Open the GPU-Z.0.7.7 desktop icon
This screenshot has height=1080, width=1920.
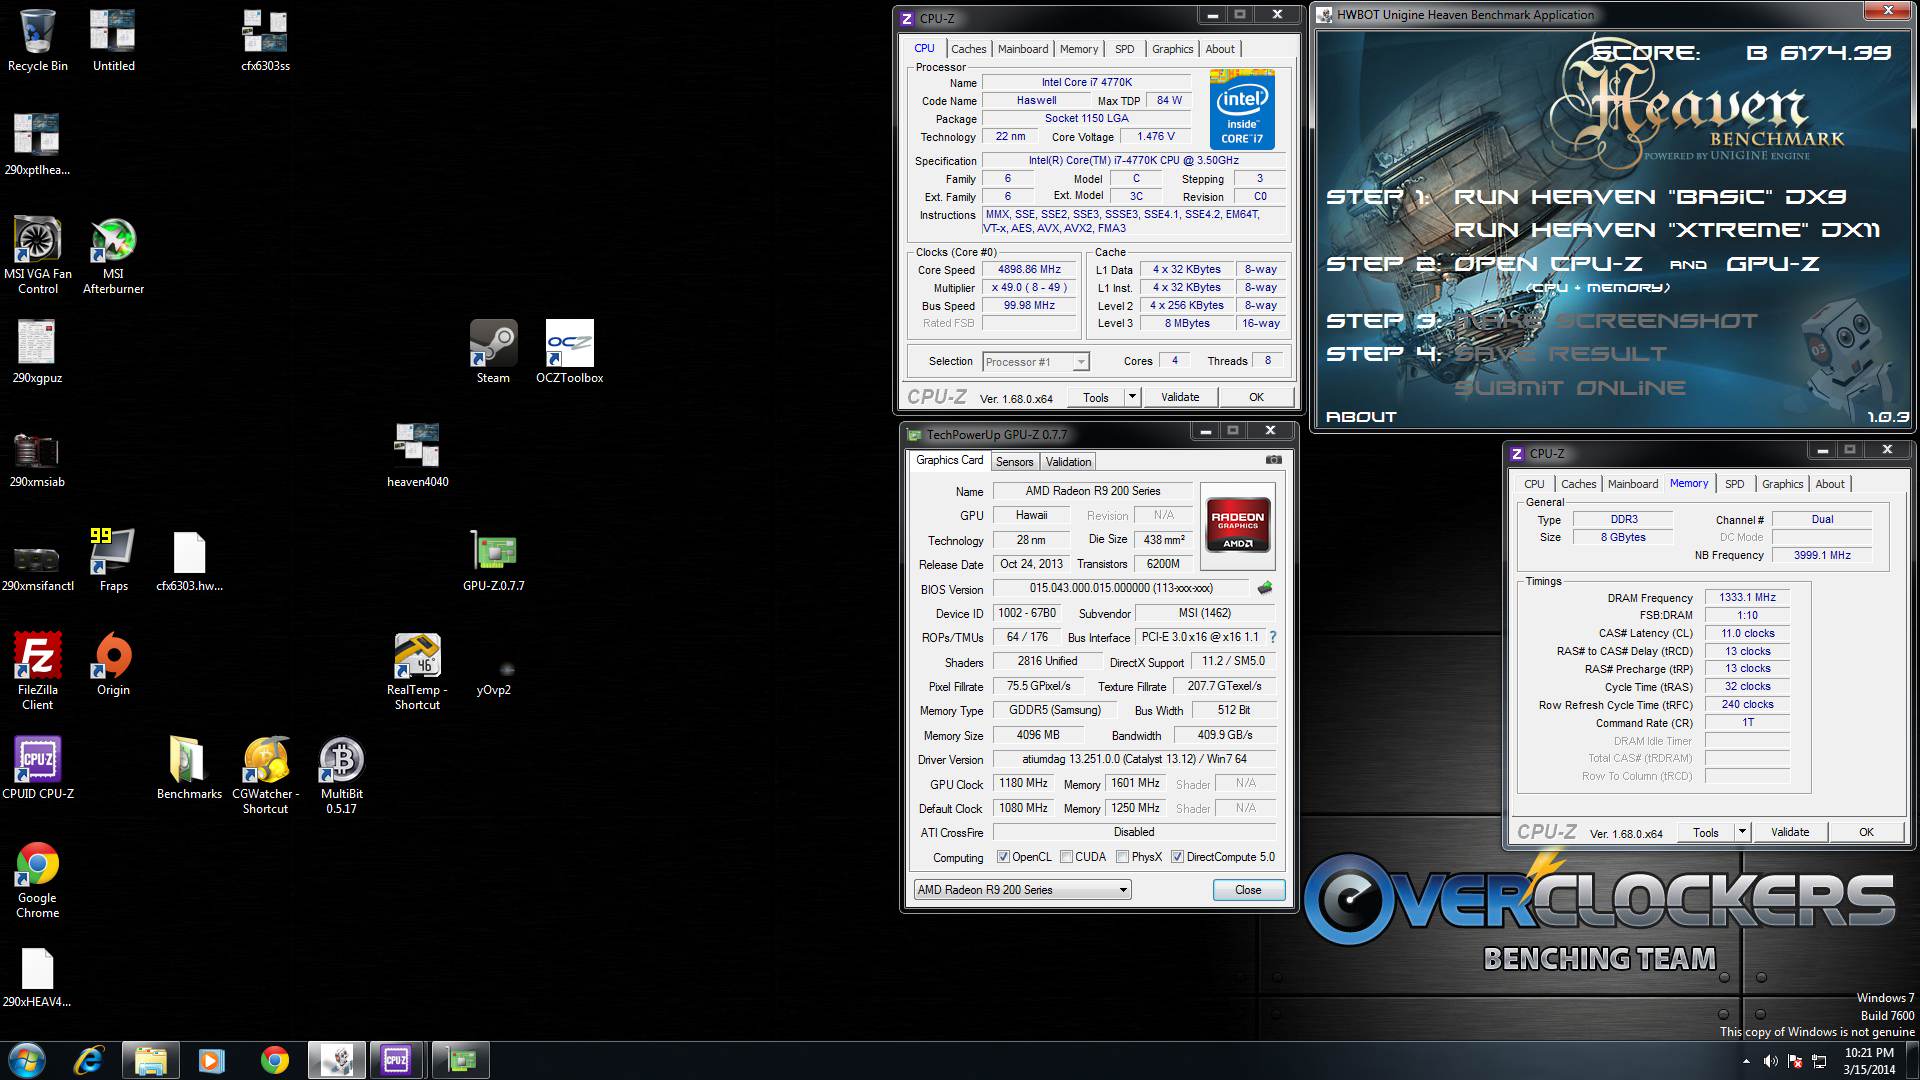[x=493, y=559]
